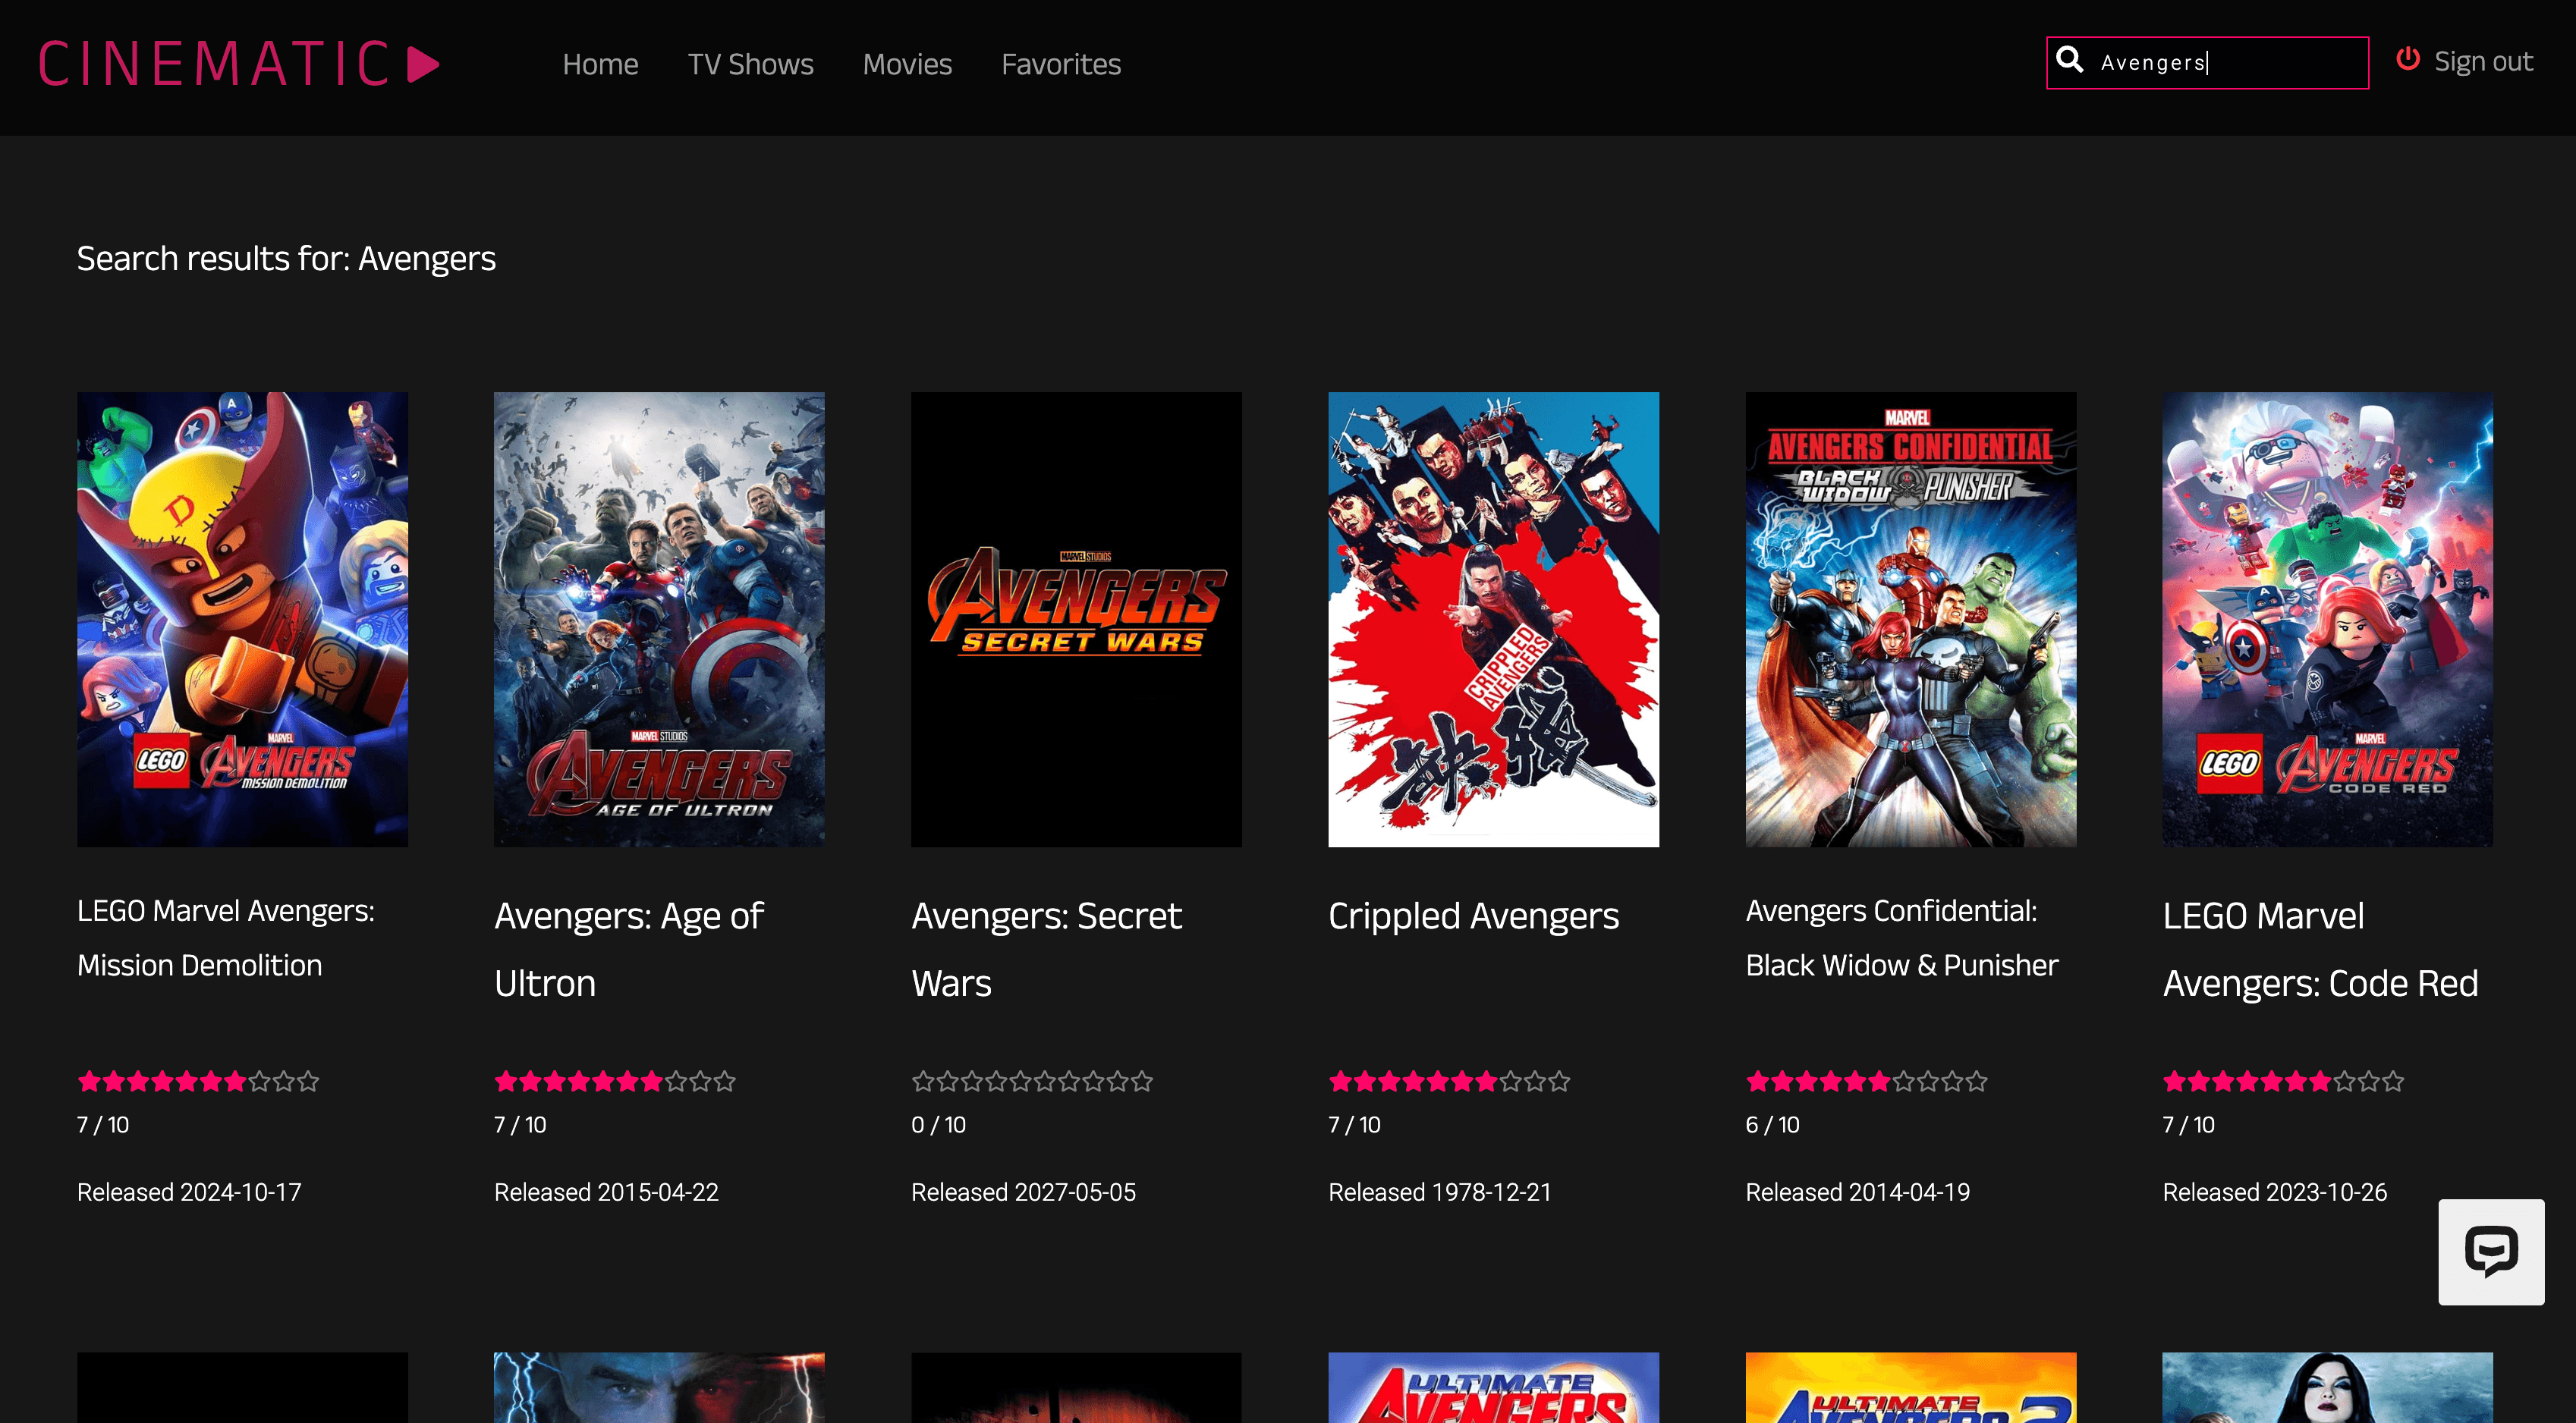Click "Released 2015-04-22" text

[606, 1192]
